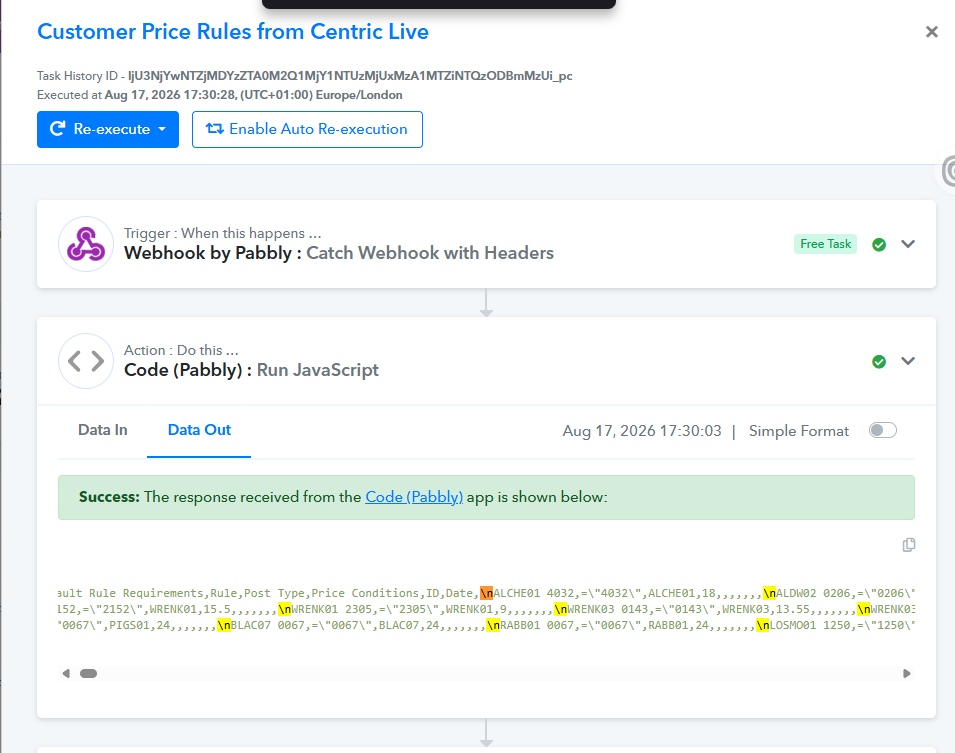
Task: Click Enable Auto Re-execution button
Action: click(307, 129)
